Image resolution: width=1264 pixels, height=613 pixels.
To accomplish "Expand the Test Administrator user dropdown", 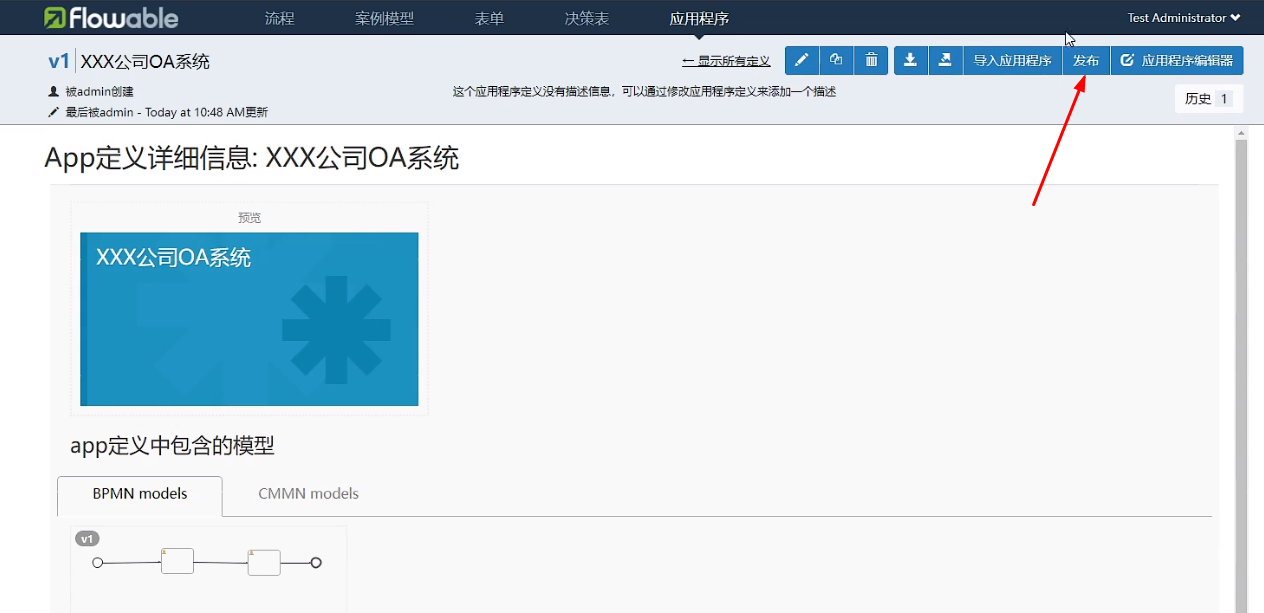I will (1184, 18).
